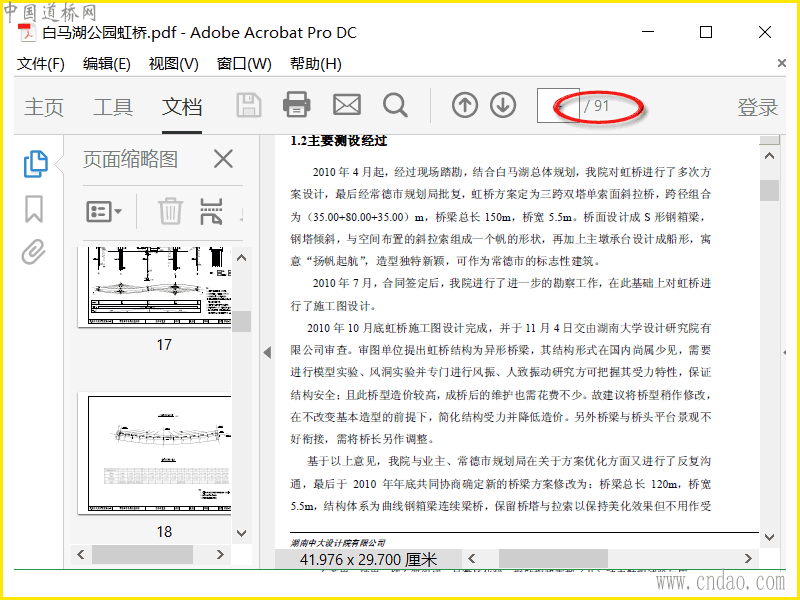Screen dimensions: 800x600
Task: Click thumbnail panel scroll left arrow
Action: click(x=81, y=554)
